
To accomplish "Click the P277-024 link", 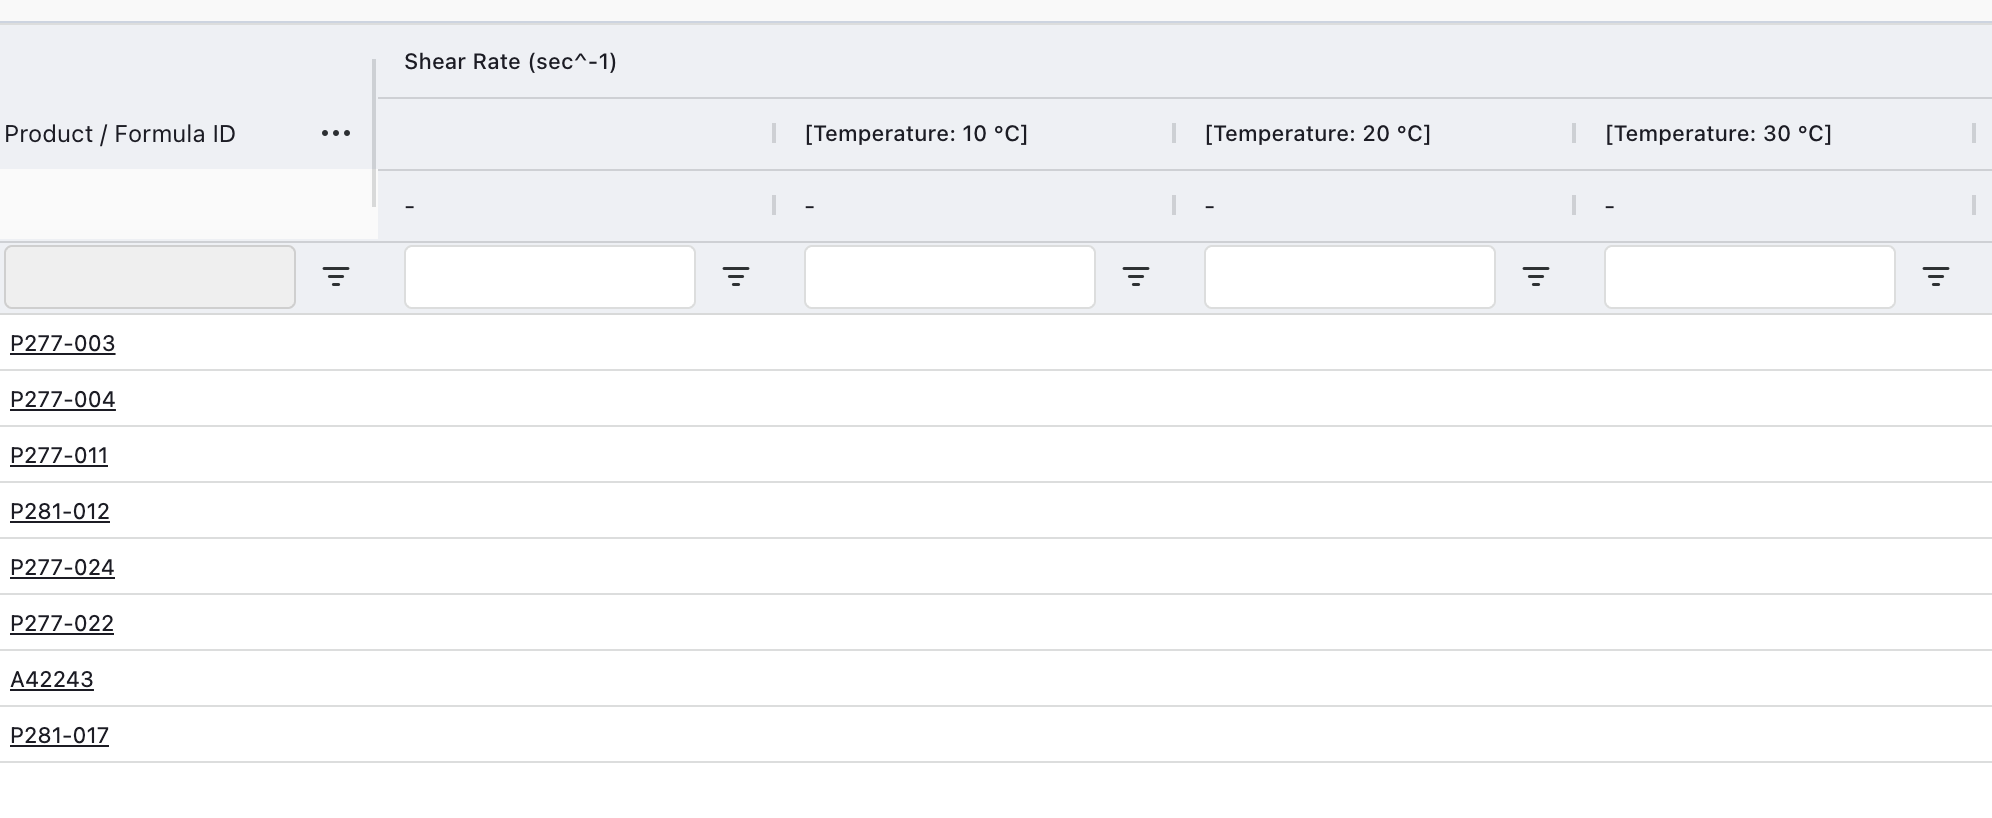I will tap(62, 567).
